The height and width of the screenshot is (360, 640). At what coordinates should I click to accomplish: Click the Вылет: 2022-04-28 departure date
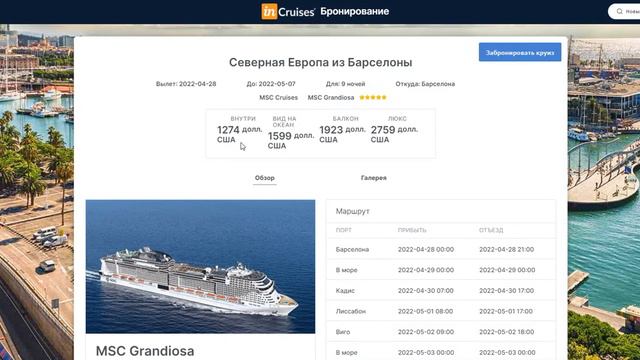(x=186, y=84)
